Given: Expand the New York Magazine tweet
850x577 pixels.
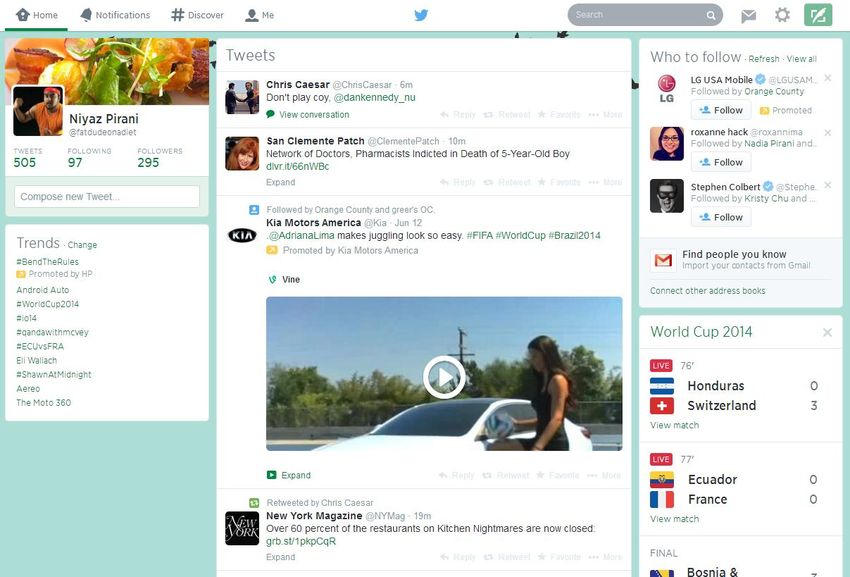Looking at the screenshot, I should 280,557.
